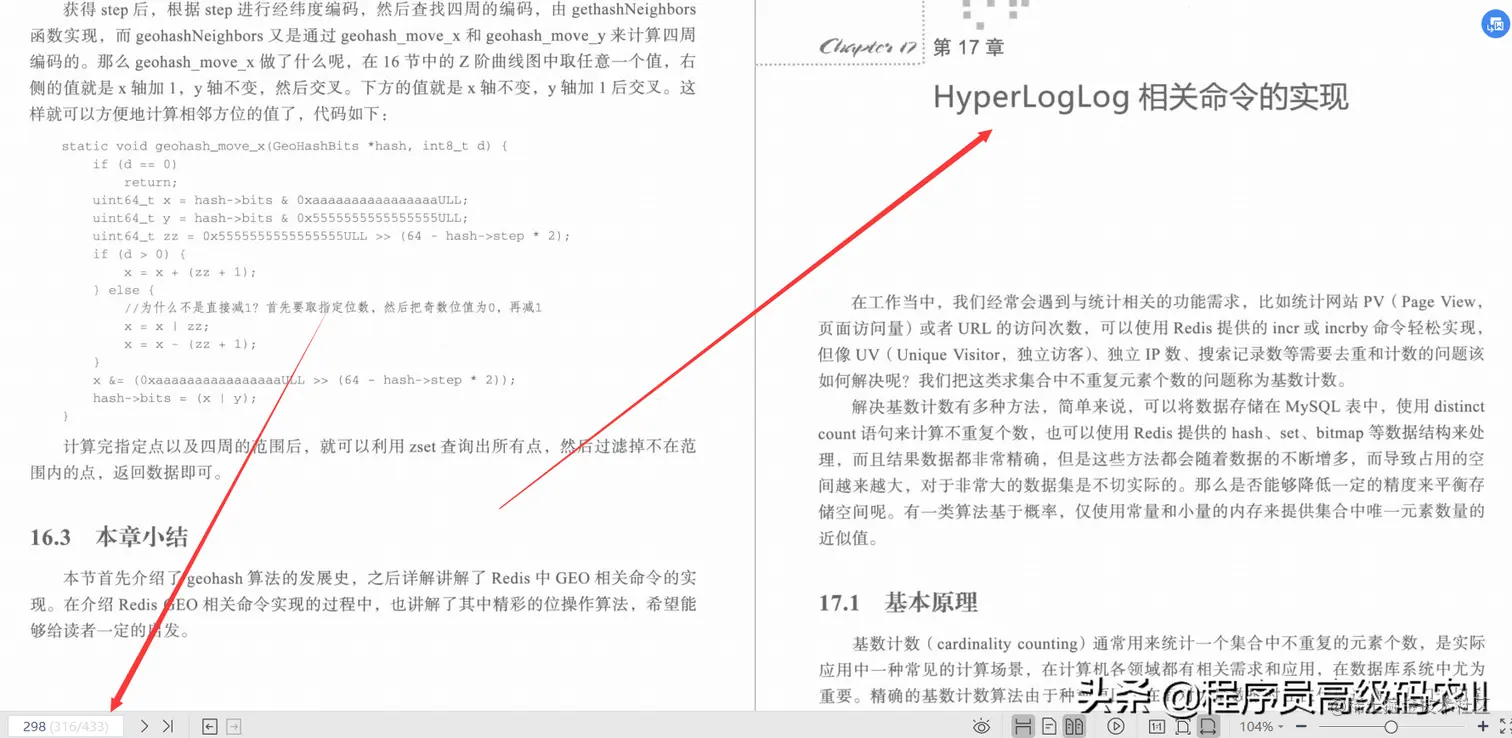Select the page number input showing 298
The height and width of the screenshot is (738, 1512).
65,726
